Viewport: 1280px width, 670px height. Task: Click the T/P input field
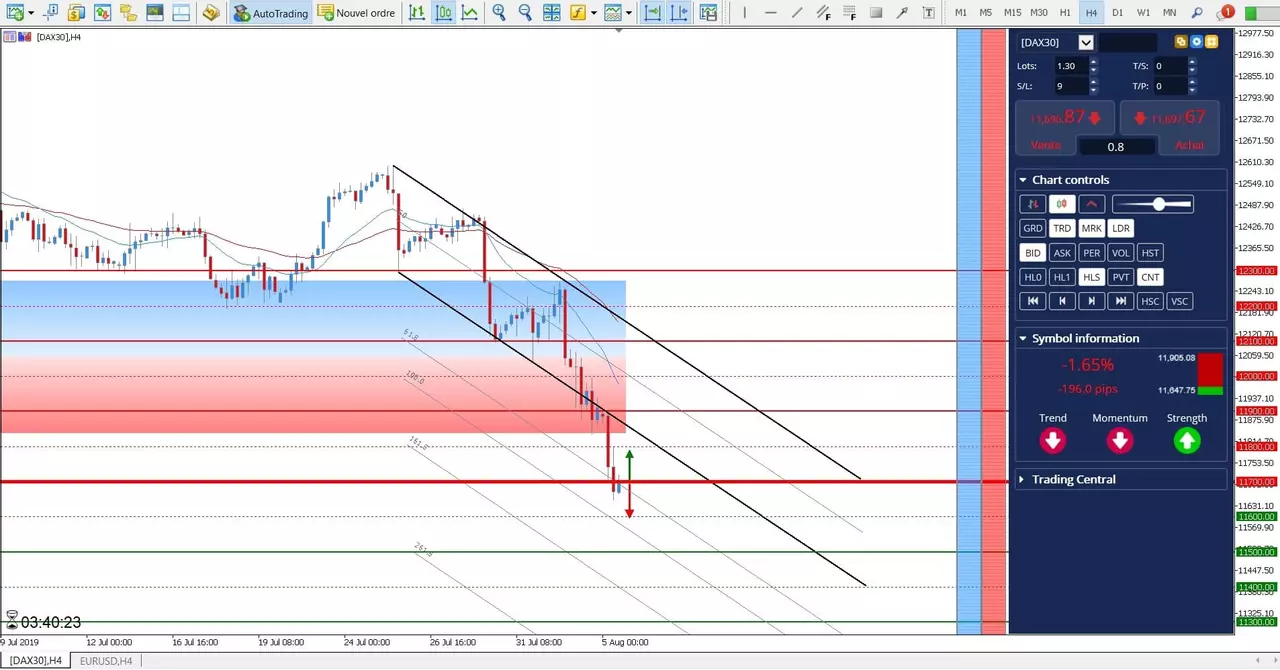1170,86
